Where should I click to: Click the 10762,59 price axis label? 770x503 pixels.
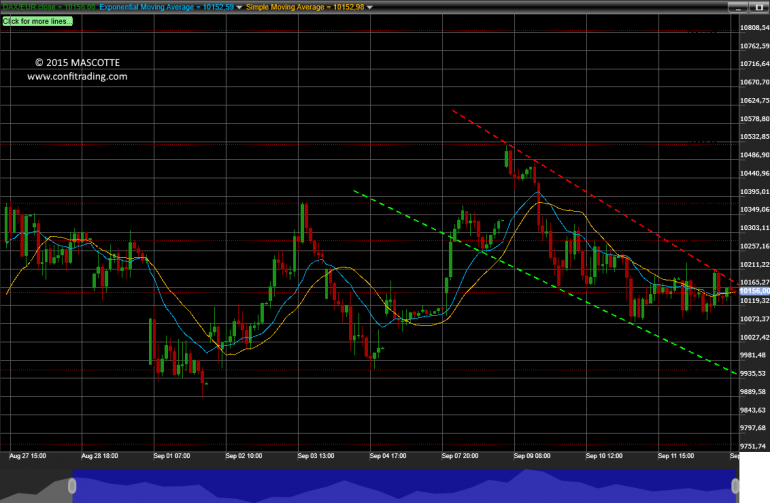(755, 46)
